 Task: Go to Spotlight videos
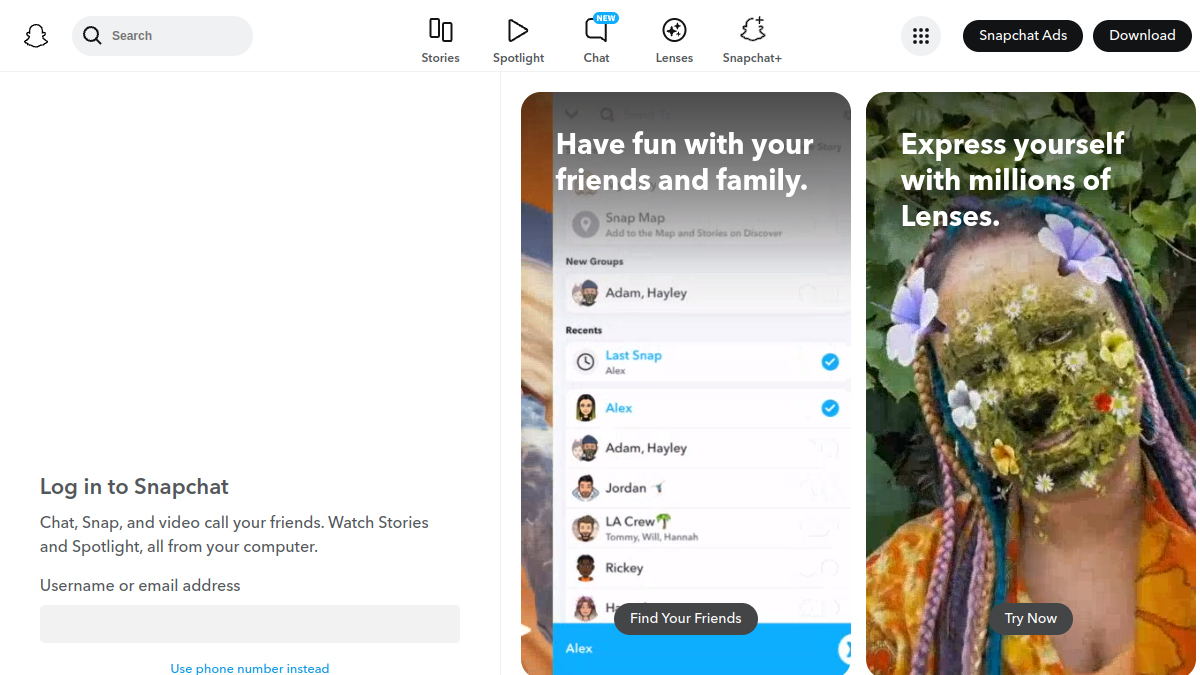518,41
